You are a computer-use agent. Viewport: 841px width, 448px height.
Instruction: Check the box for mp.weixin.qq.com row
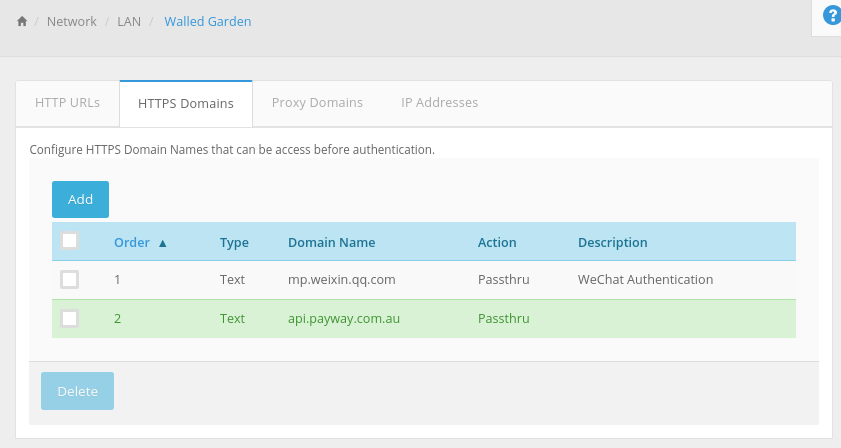[x=69, y=280]
